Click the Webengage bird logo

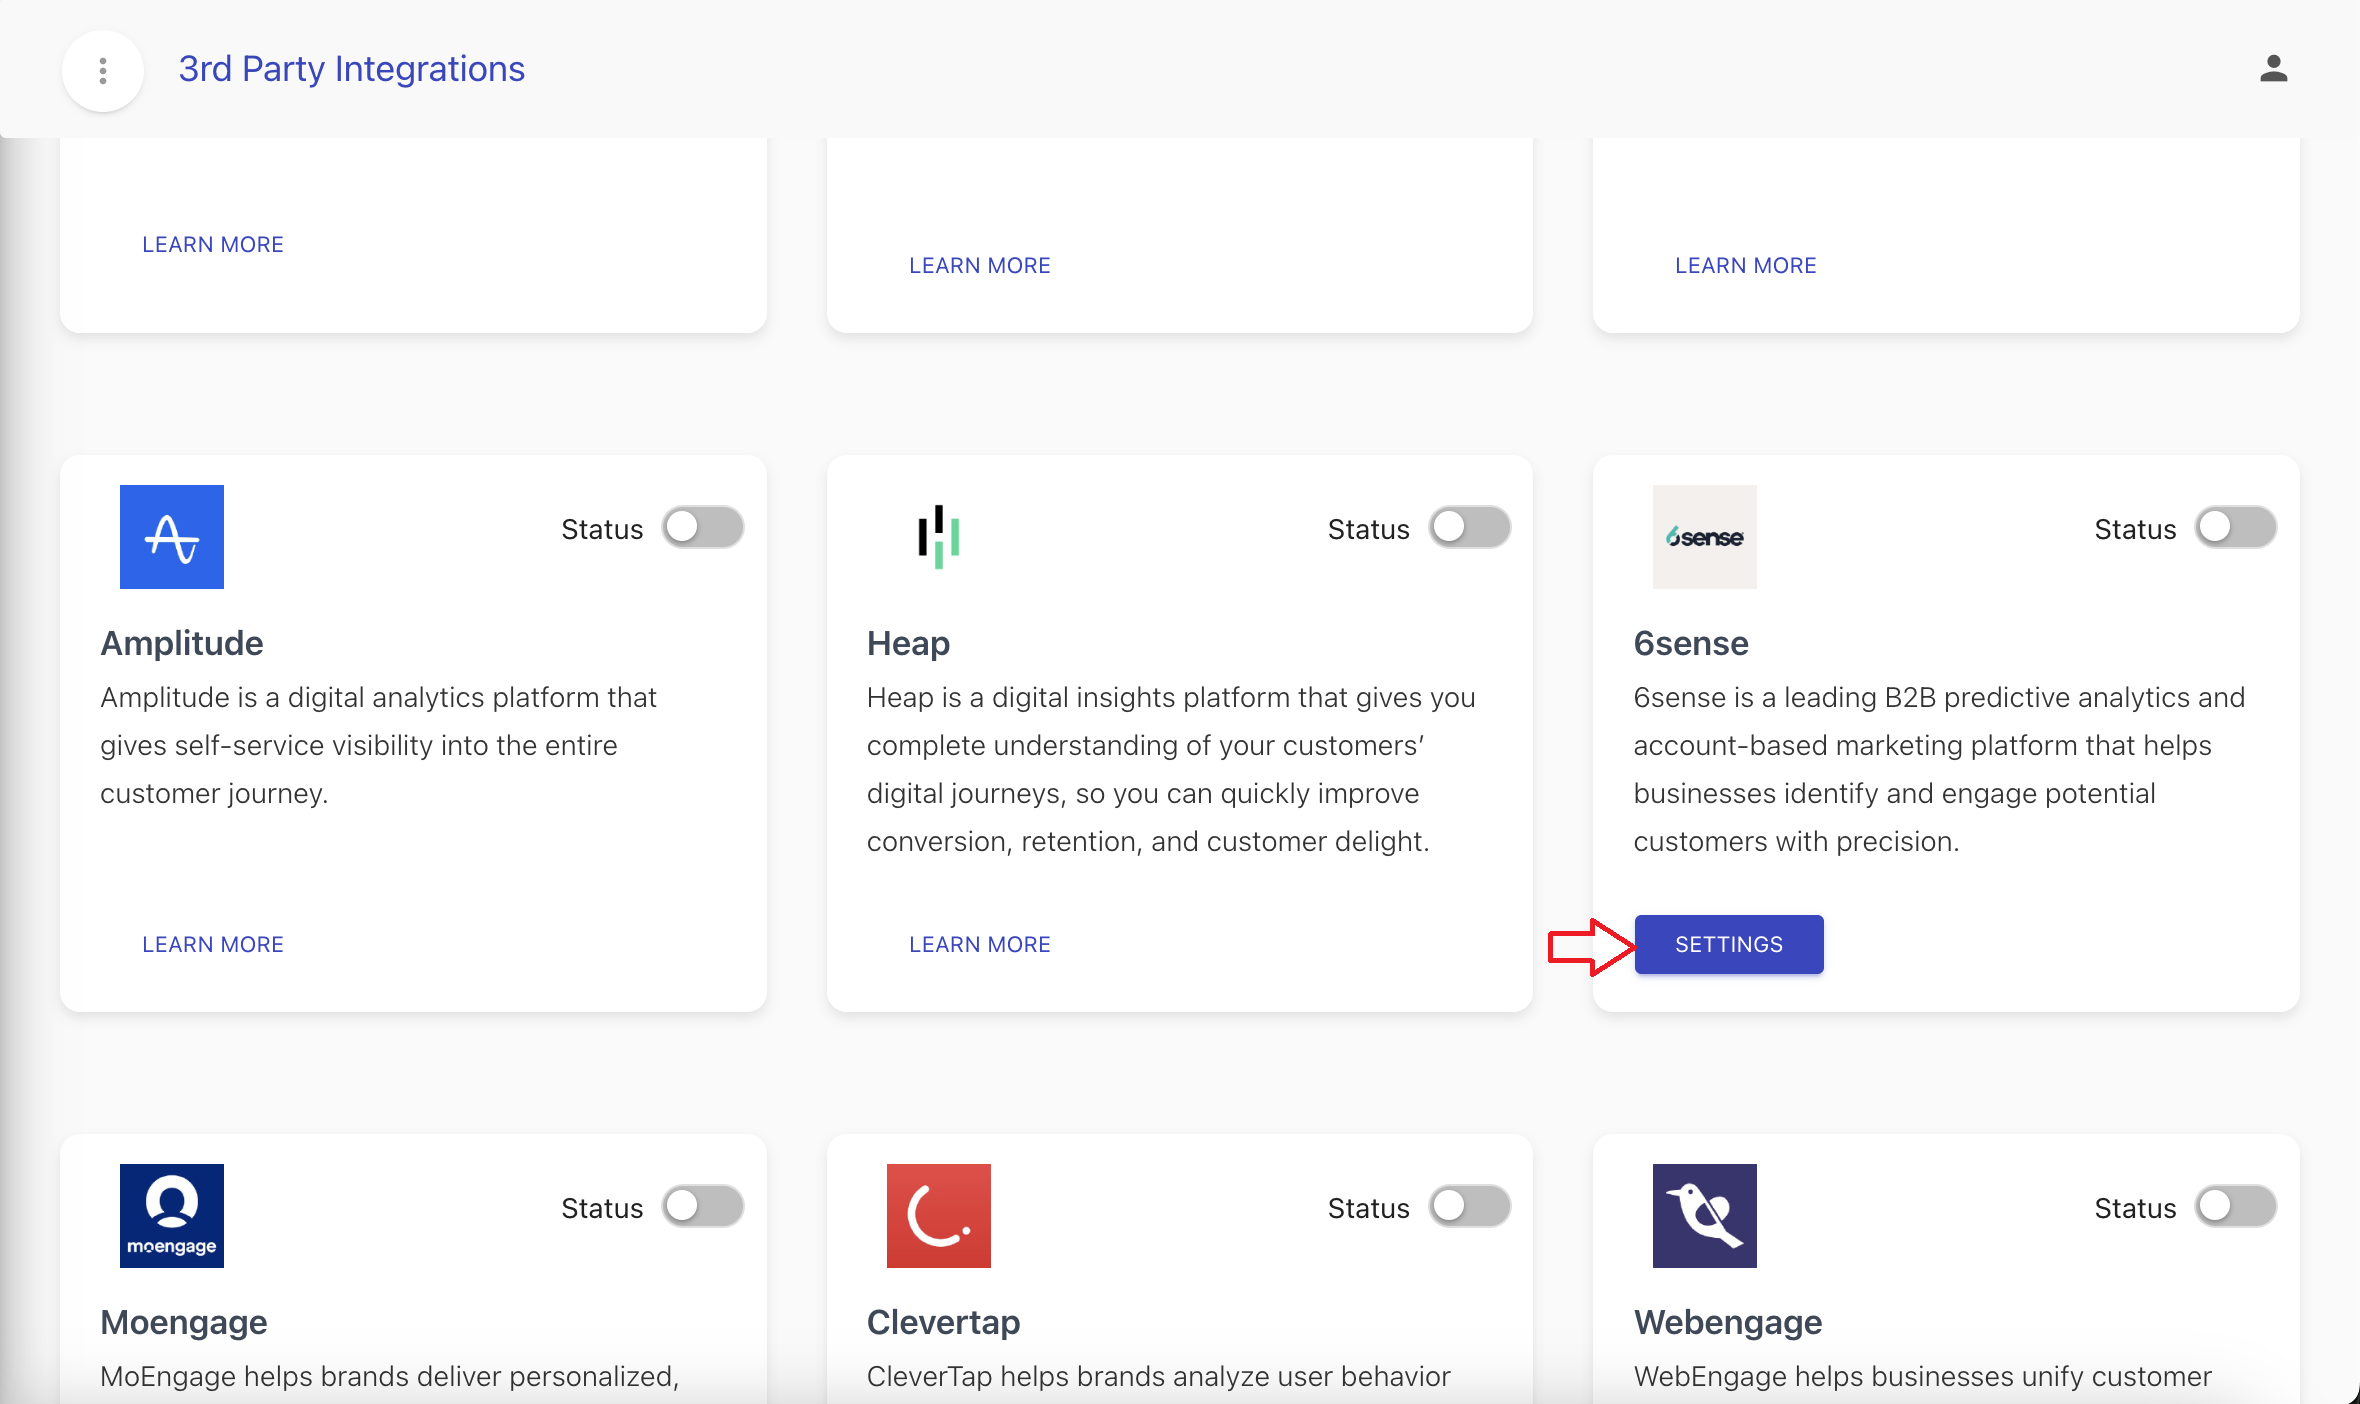(1704, 1215)
